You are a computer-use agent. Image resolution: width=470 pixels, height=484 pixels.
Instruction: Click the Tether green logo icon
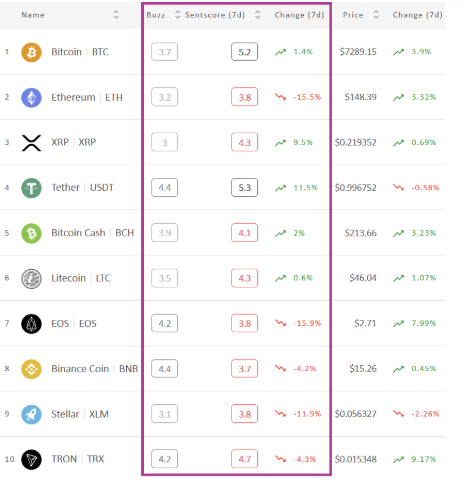click(x=31, y=188)
